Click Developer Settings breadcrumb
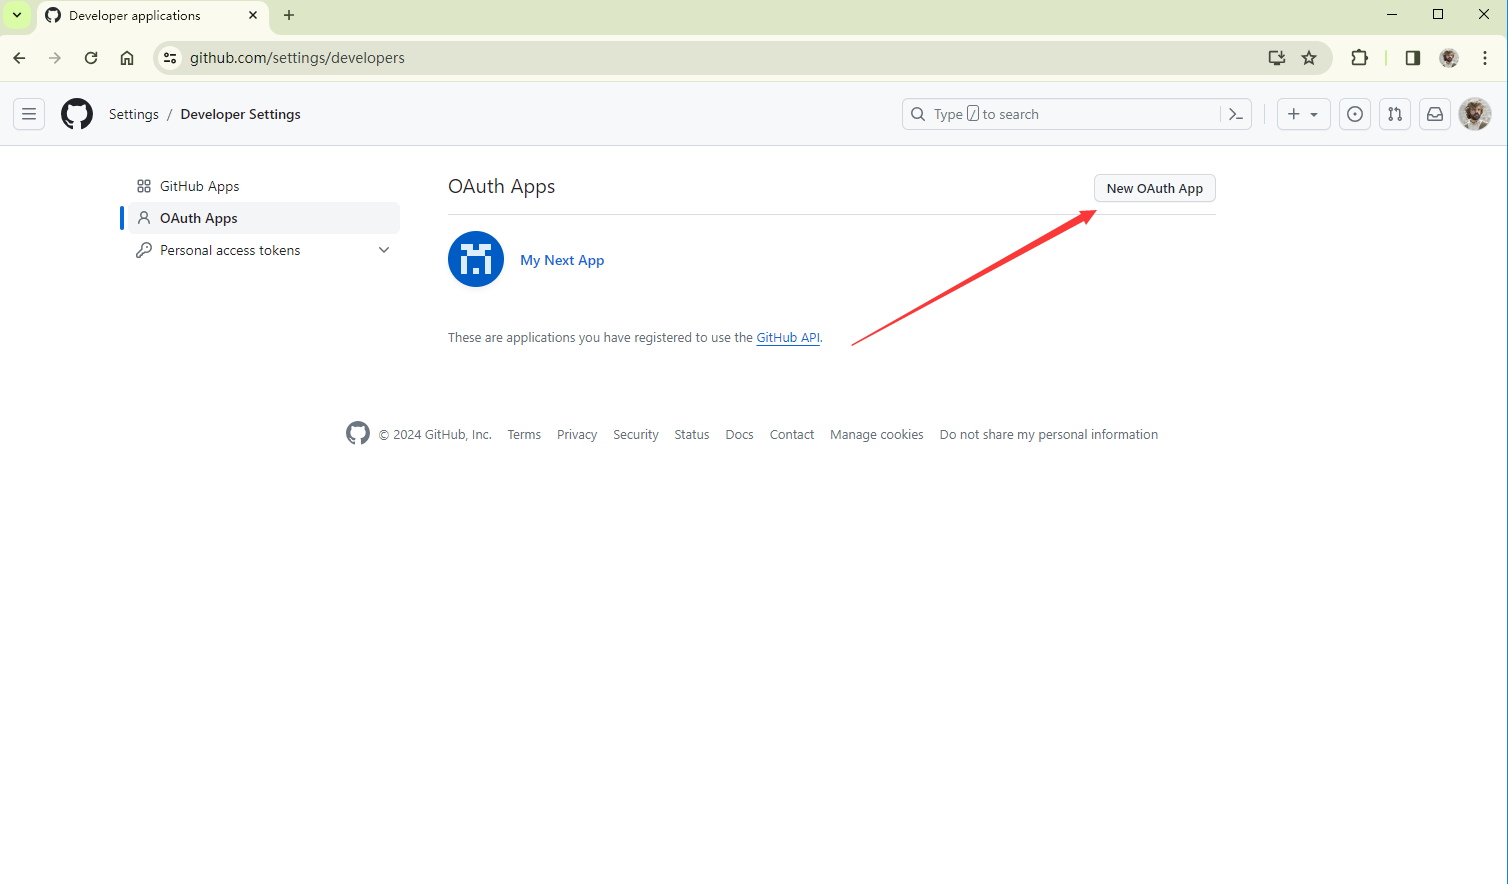Viewport: 1508px width, 884px height. pyautogui.click(x=241, y=114)
